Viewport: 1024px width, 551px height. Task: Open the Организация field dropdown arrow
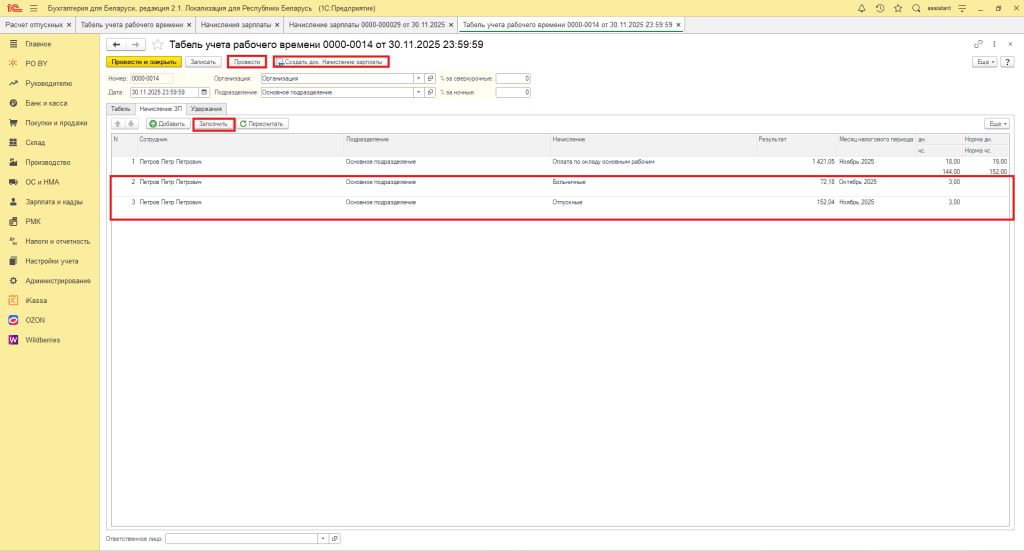tap(418, 78)
